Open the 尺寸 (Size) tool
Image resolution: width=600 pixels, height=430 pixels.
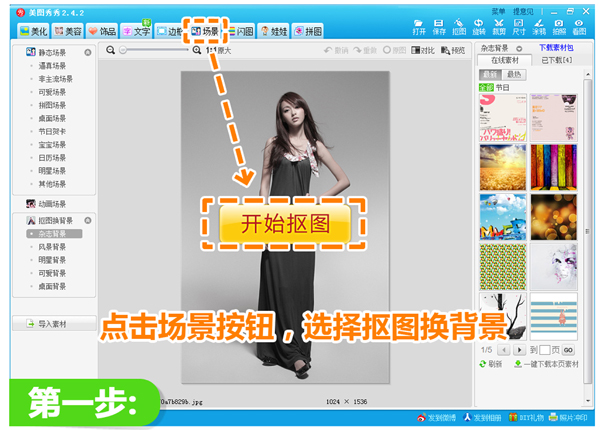point(520,26)
